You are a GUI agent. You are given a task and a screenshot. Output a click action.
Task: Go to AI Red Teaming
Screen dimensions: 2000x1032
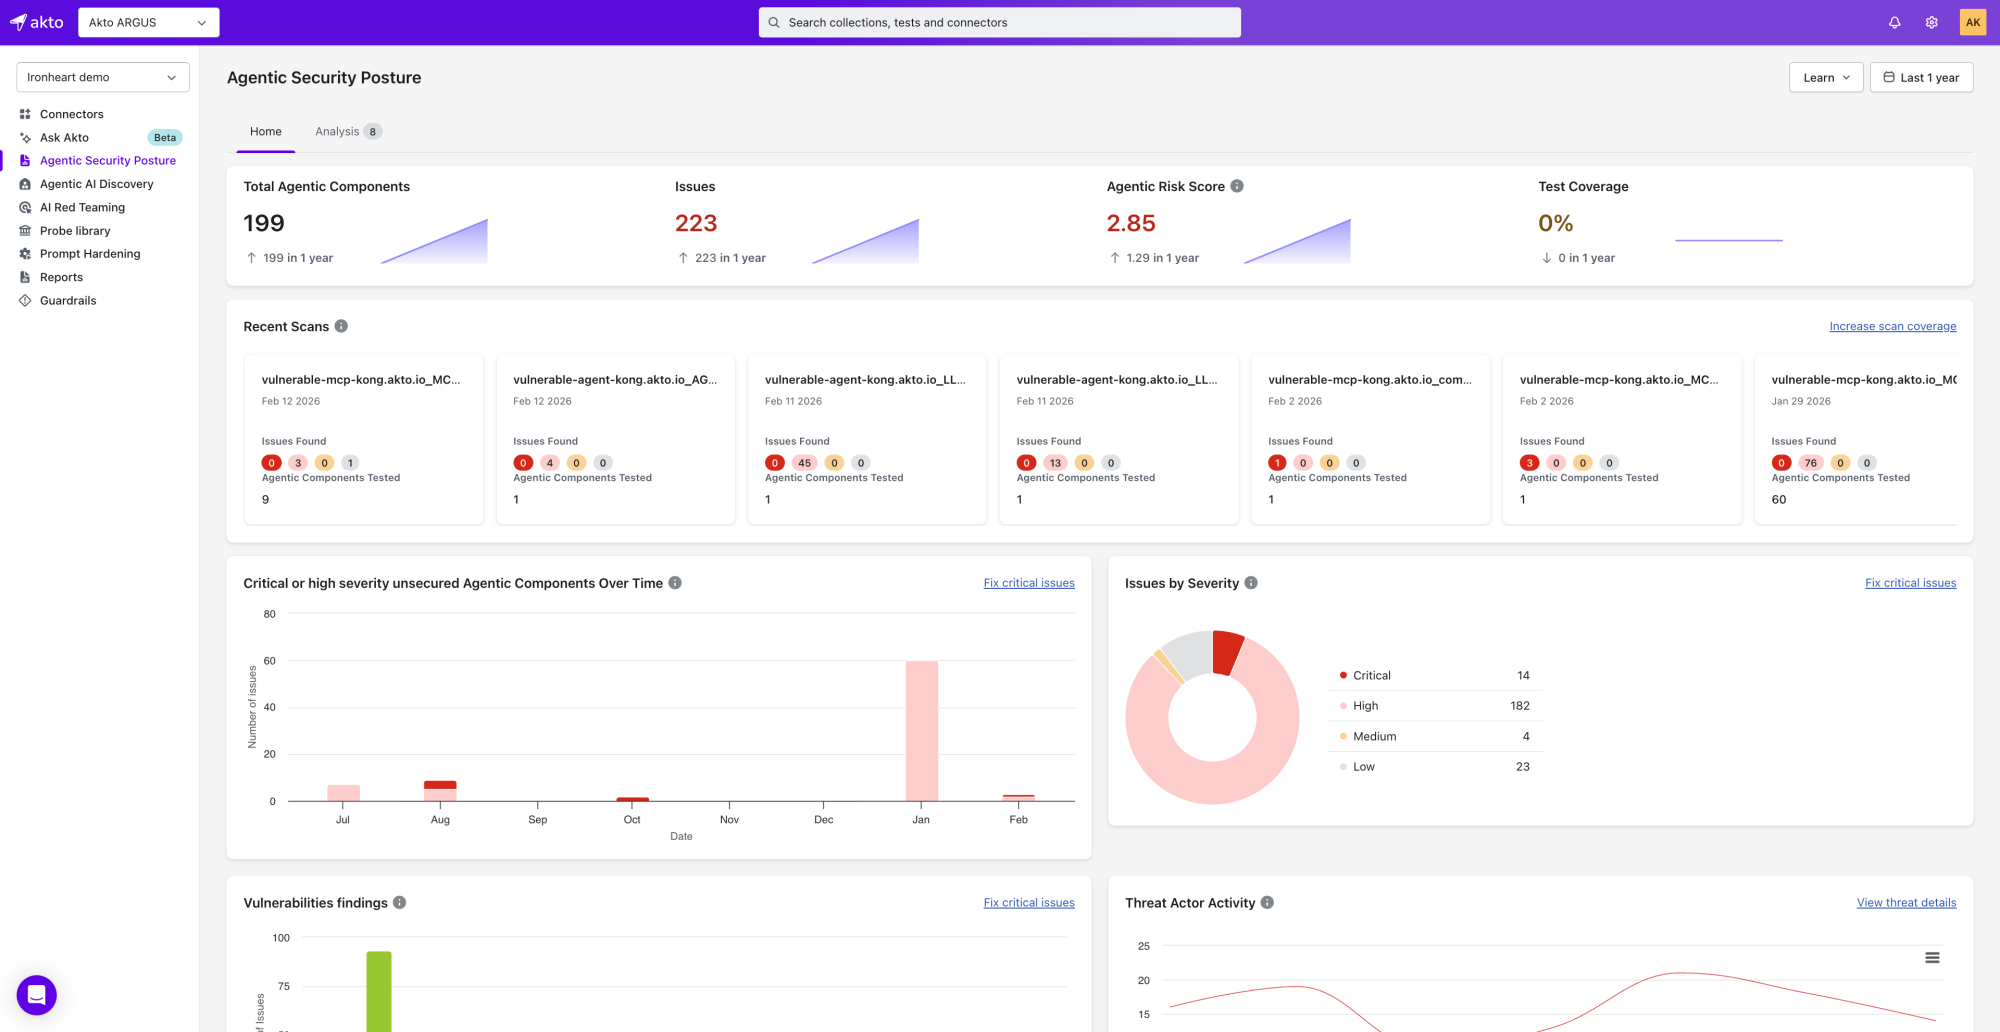(x=82, y=208)
